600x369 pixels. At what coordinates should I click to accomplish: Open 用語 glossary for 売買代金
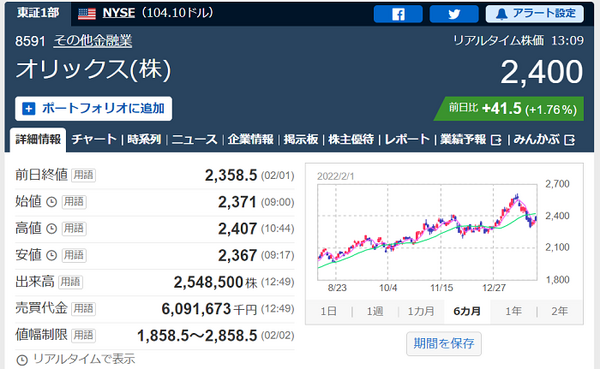click(x=83, y=309)
